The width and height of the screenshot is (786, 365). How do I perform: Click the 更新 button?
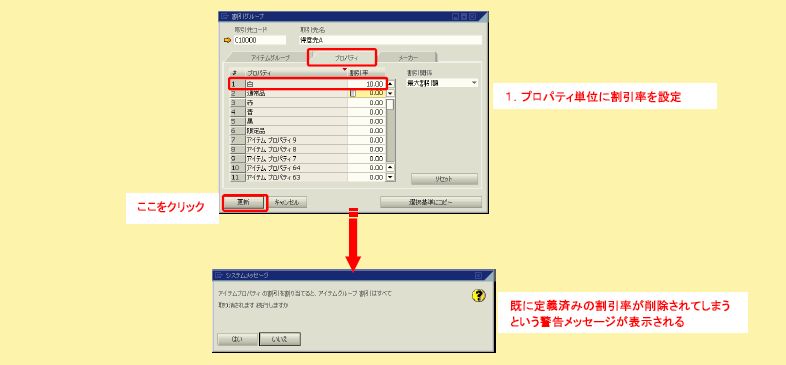coord(243,202)
